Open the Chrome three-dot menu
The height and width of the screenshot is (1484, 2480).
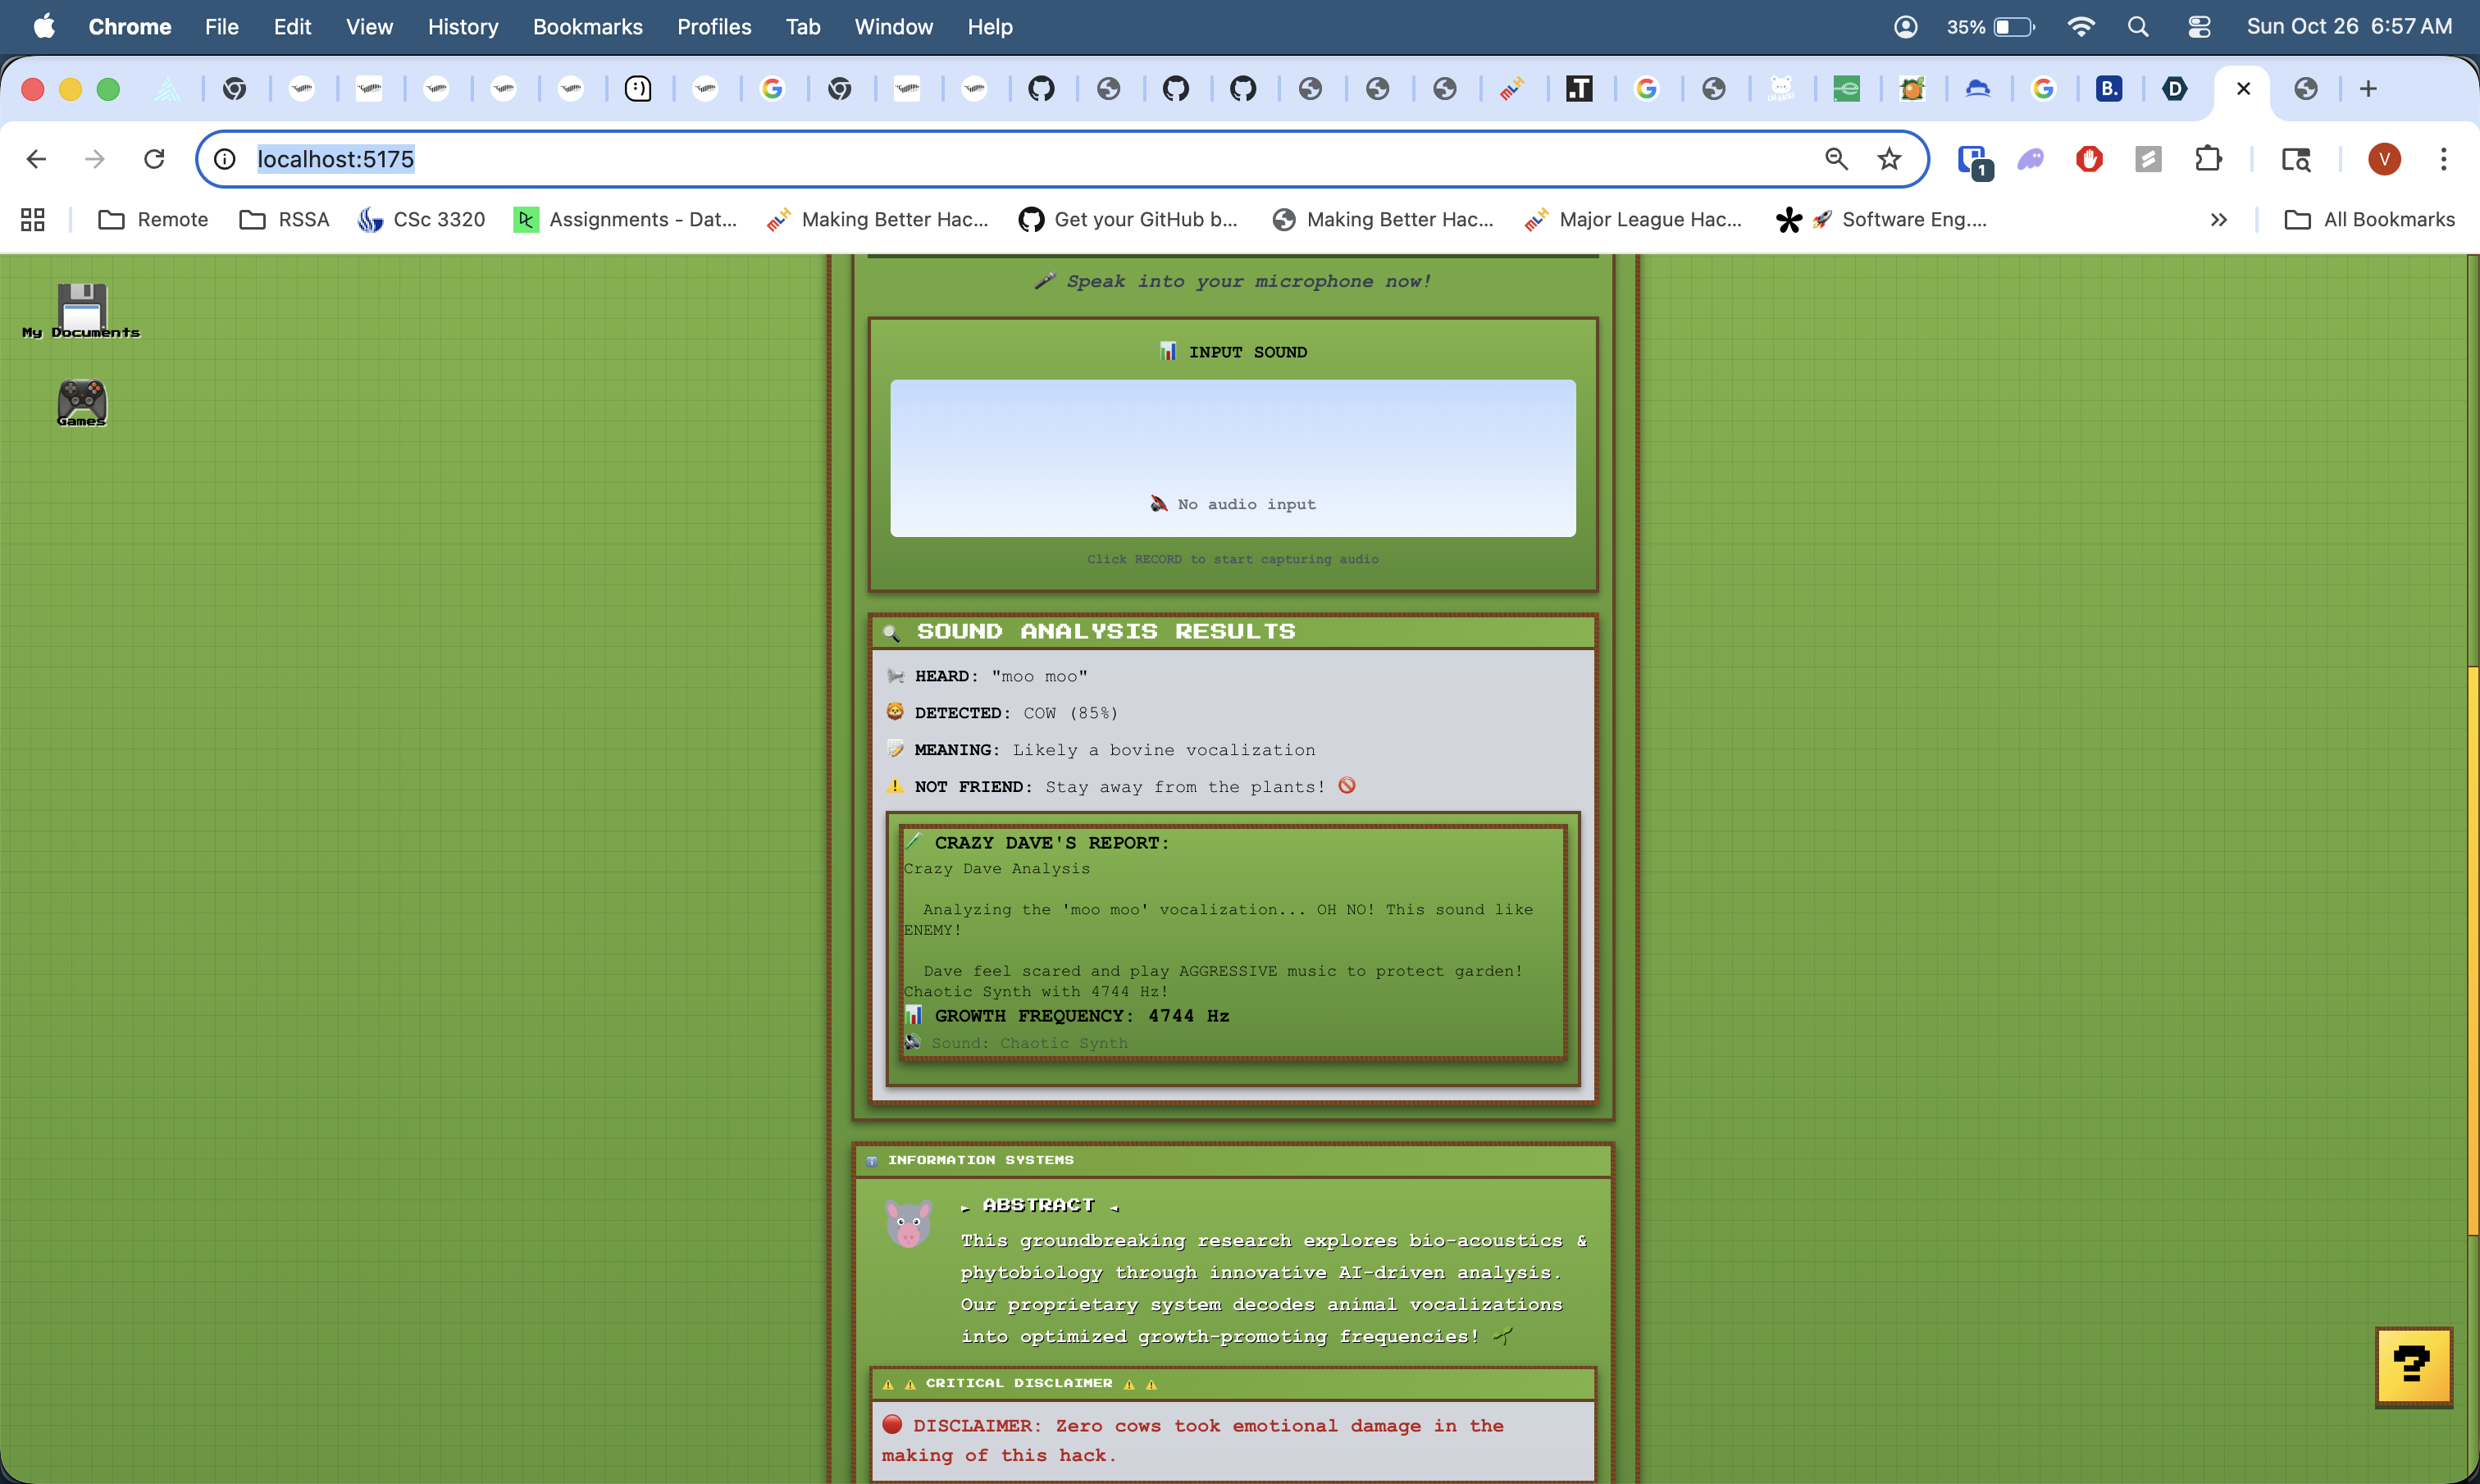pyautogui.click(x=2442, y=159)
